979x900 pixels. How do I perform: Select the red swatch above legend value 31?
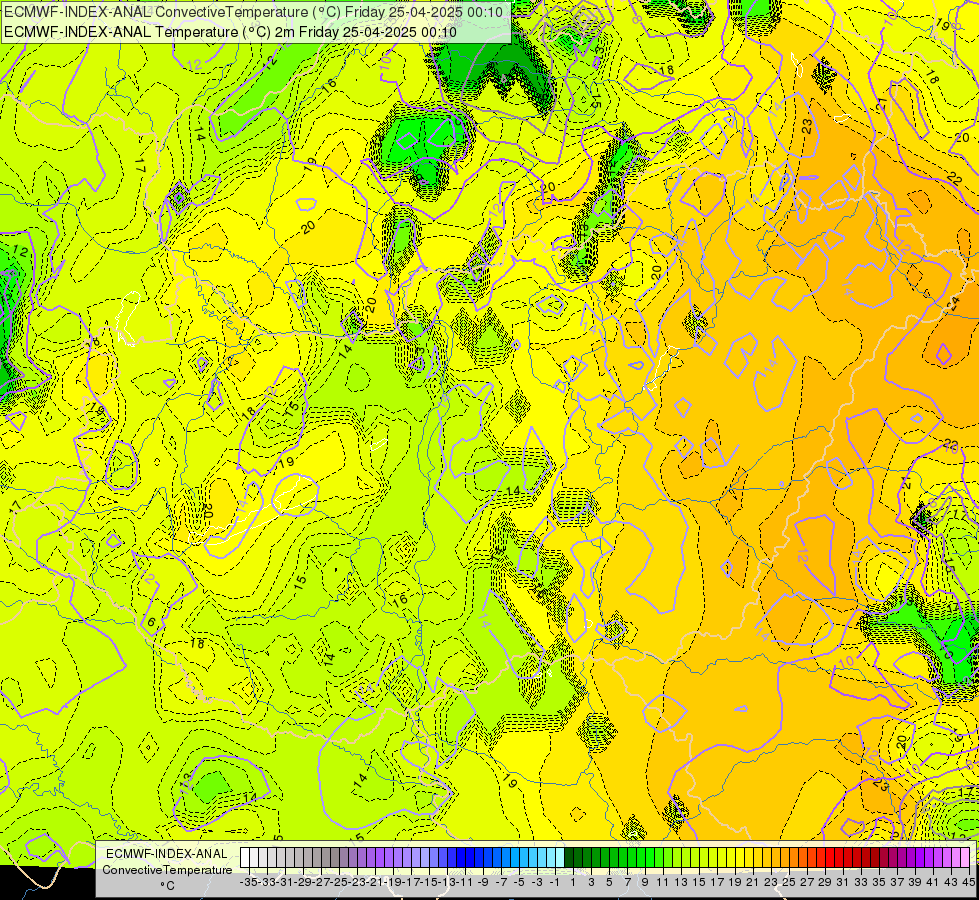839,857
